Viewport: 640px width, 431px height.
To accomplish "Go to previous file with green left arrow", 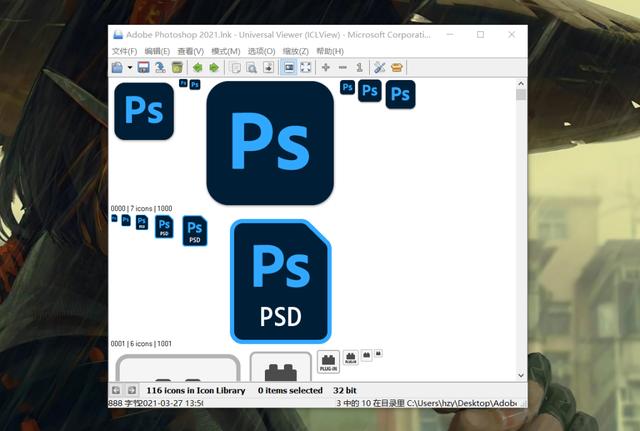I will (198, 67).
